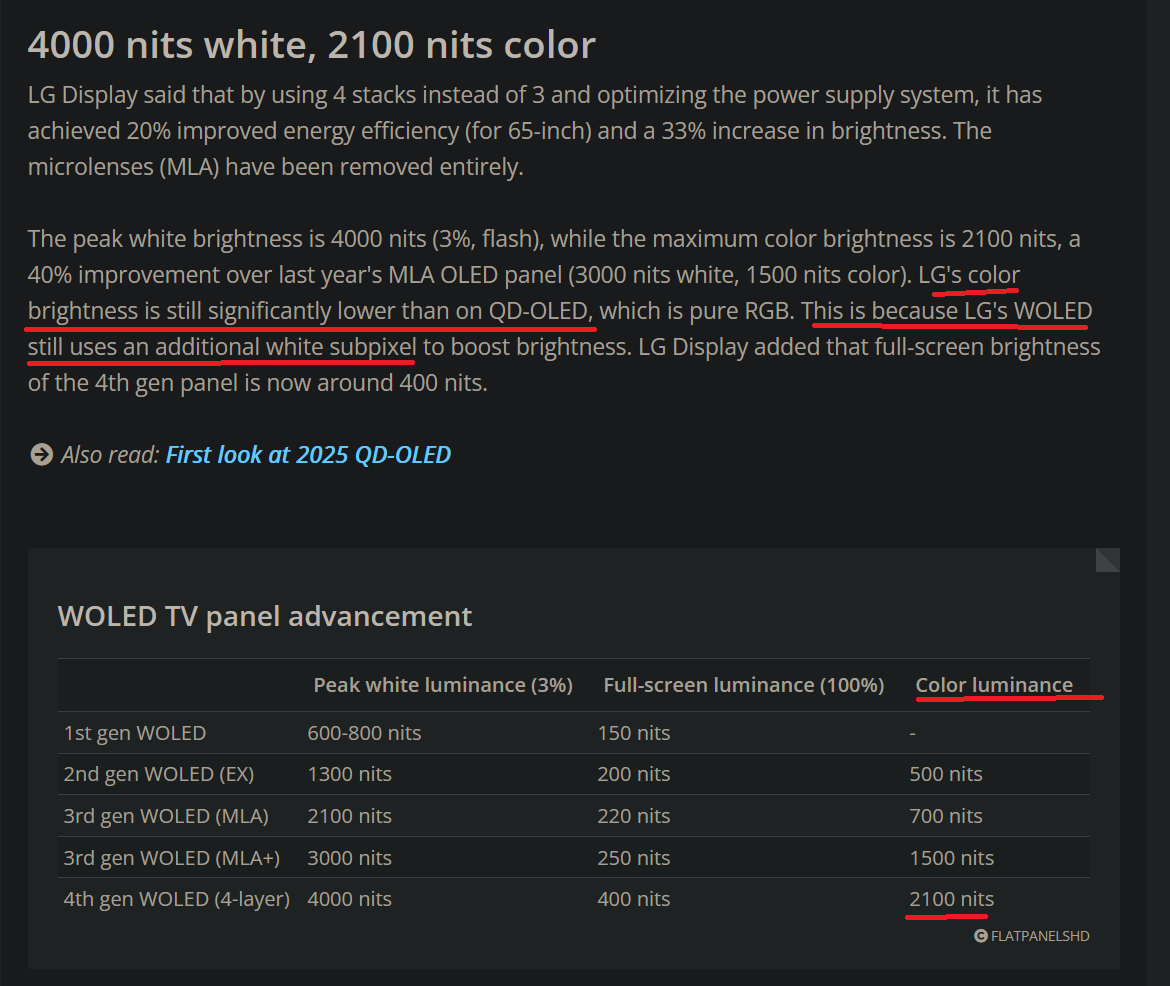Click the '150 nits' cell
Viewport: 1170px width, 986px height.
634,733
